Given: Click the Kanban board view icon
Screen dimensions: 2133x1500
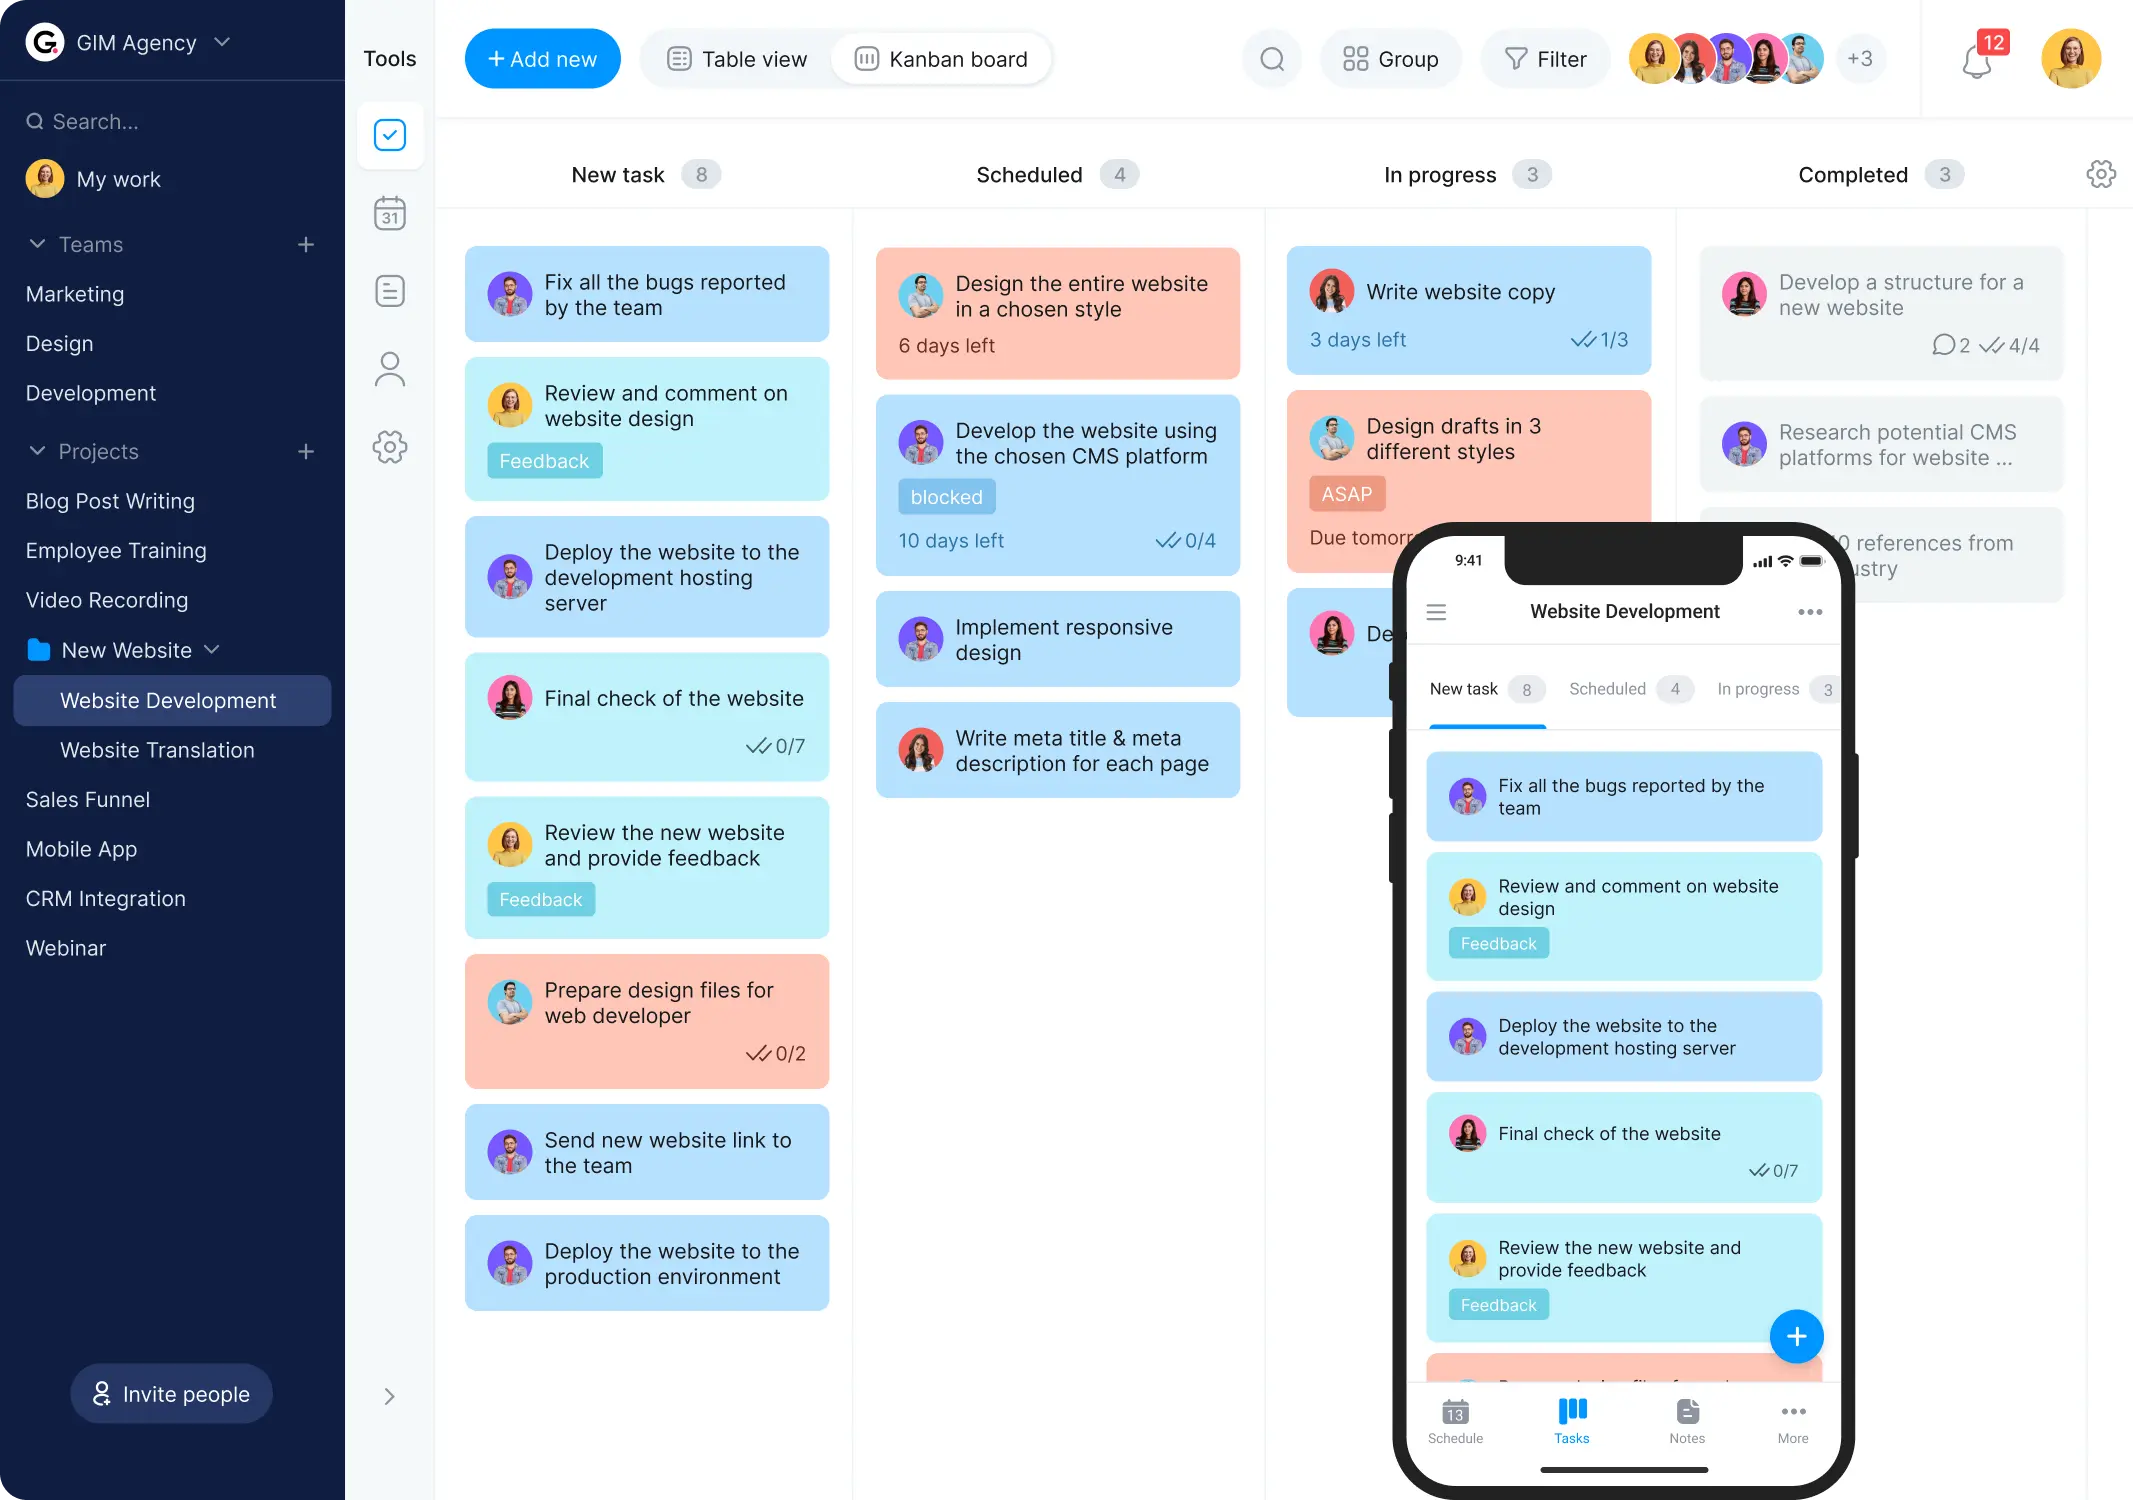Looking at the screenshot, I should click(867, 58).
